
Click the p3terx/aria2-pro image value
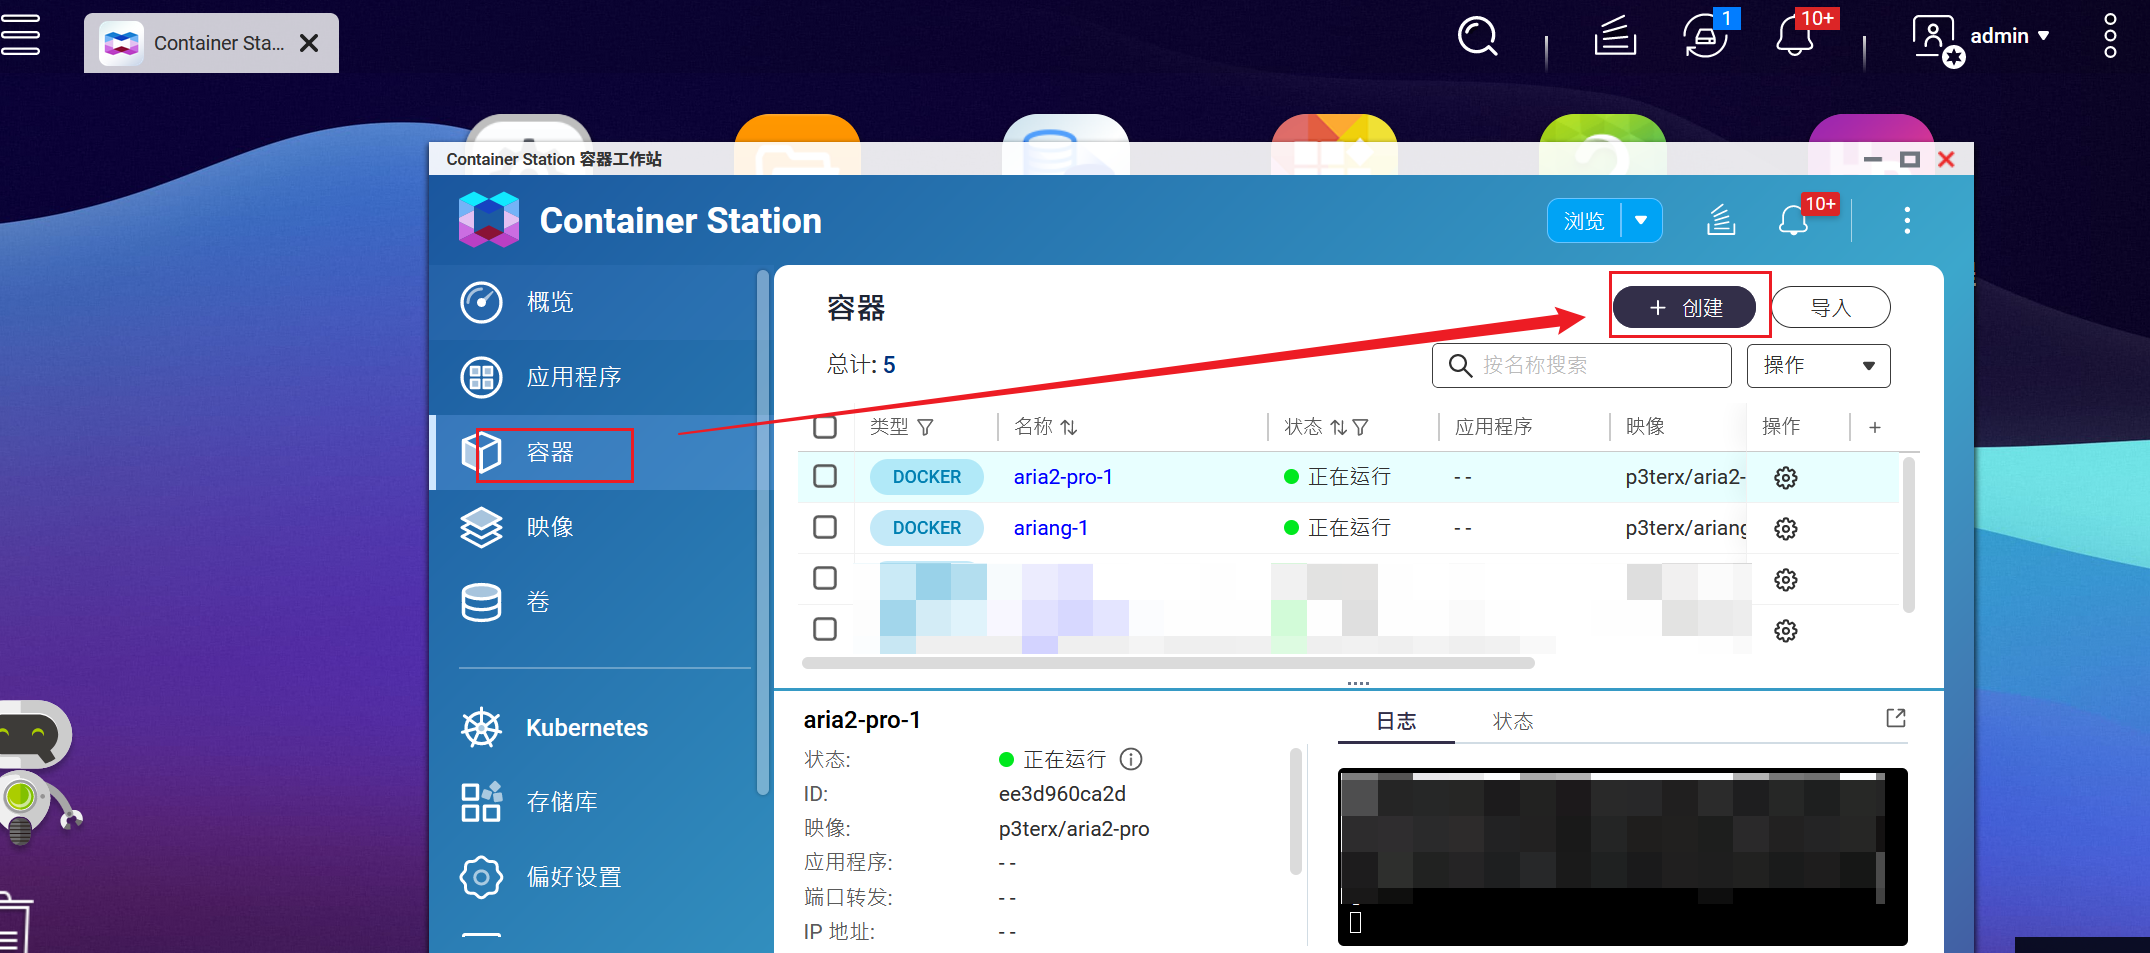[1074, 829]
